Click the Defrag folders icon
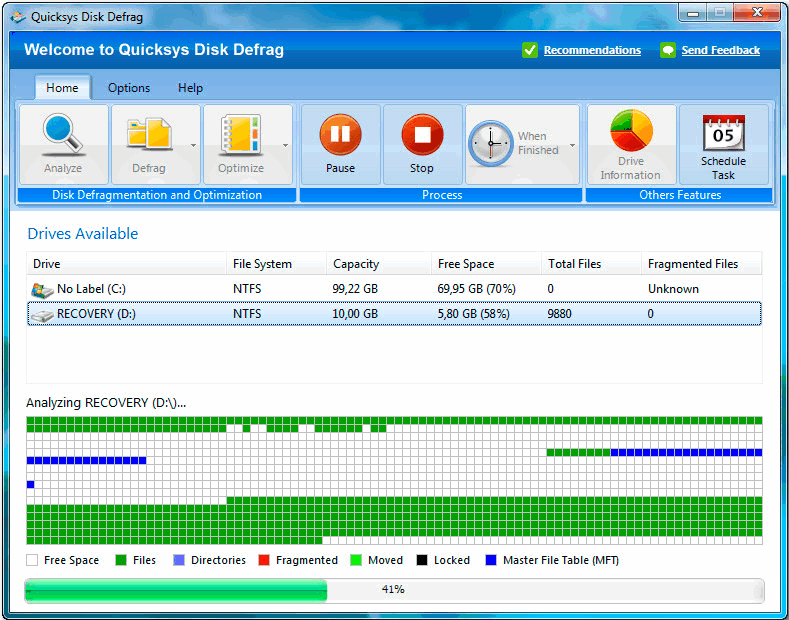 pos(149,134)
